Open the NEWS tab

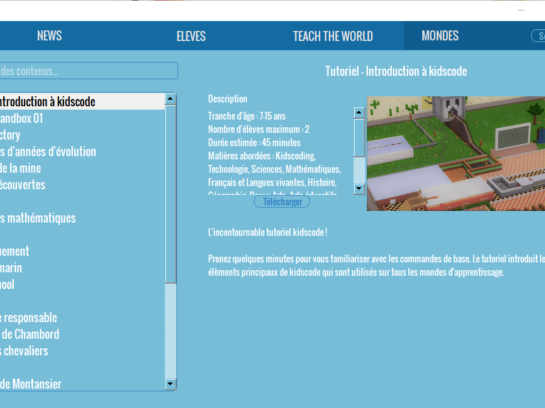49,36
